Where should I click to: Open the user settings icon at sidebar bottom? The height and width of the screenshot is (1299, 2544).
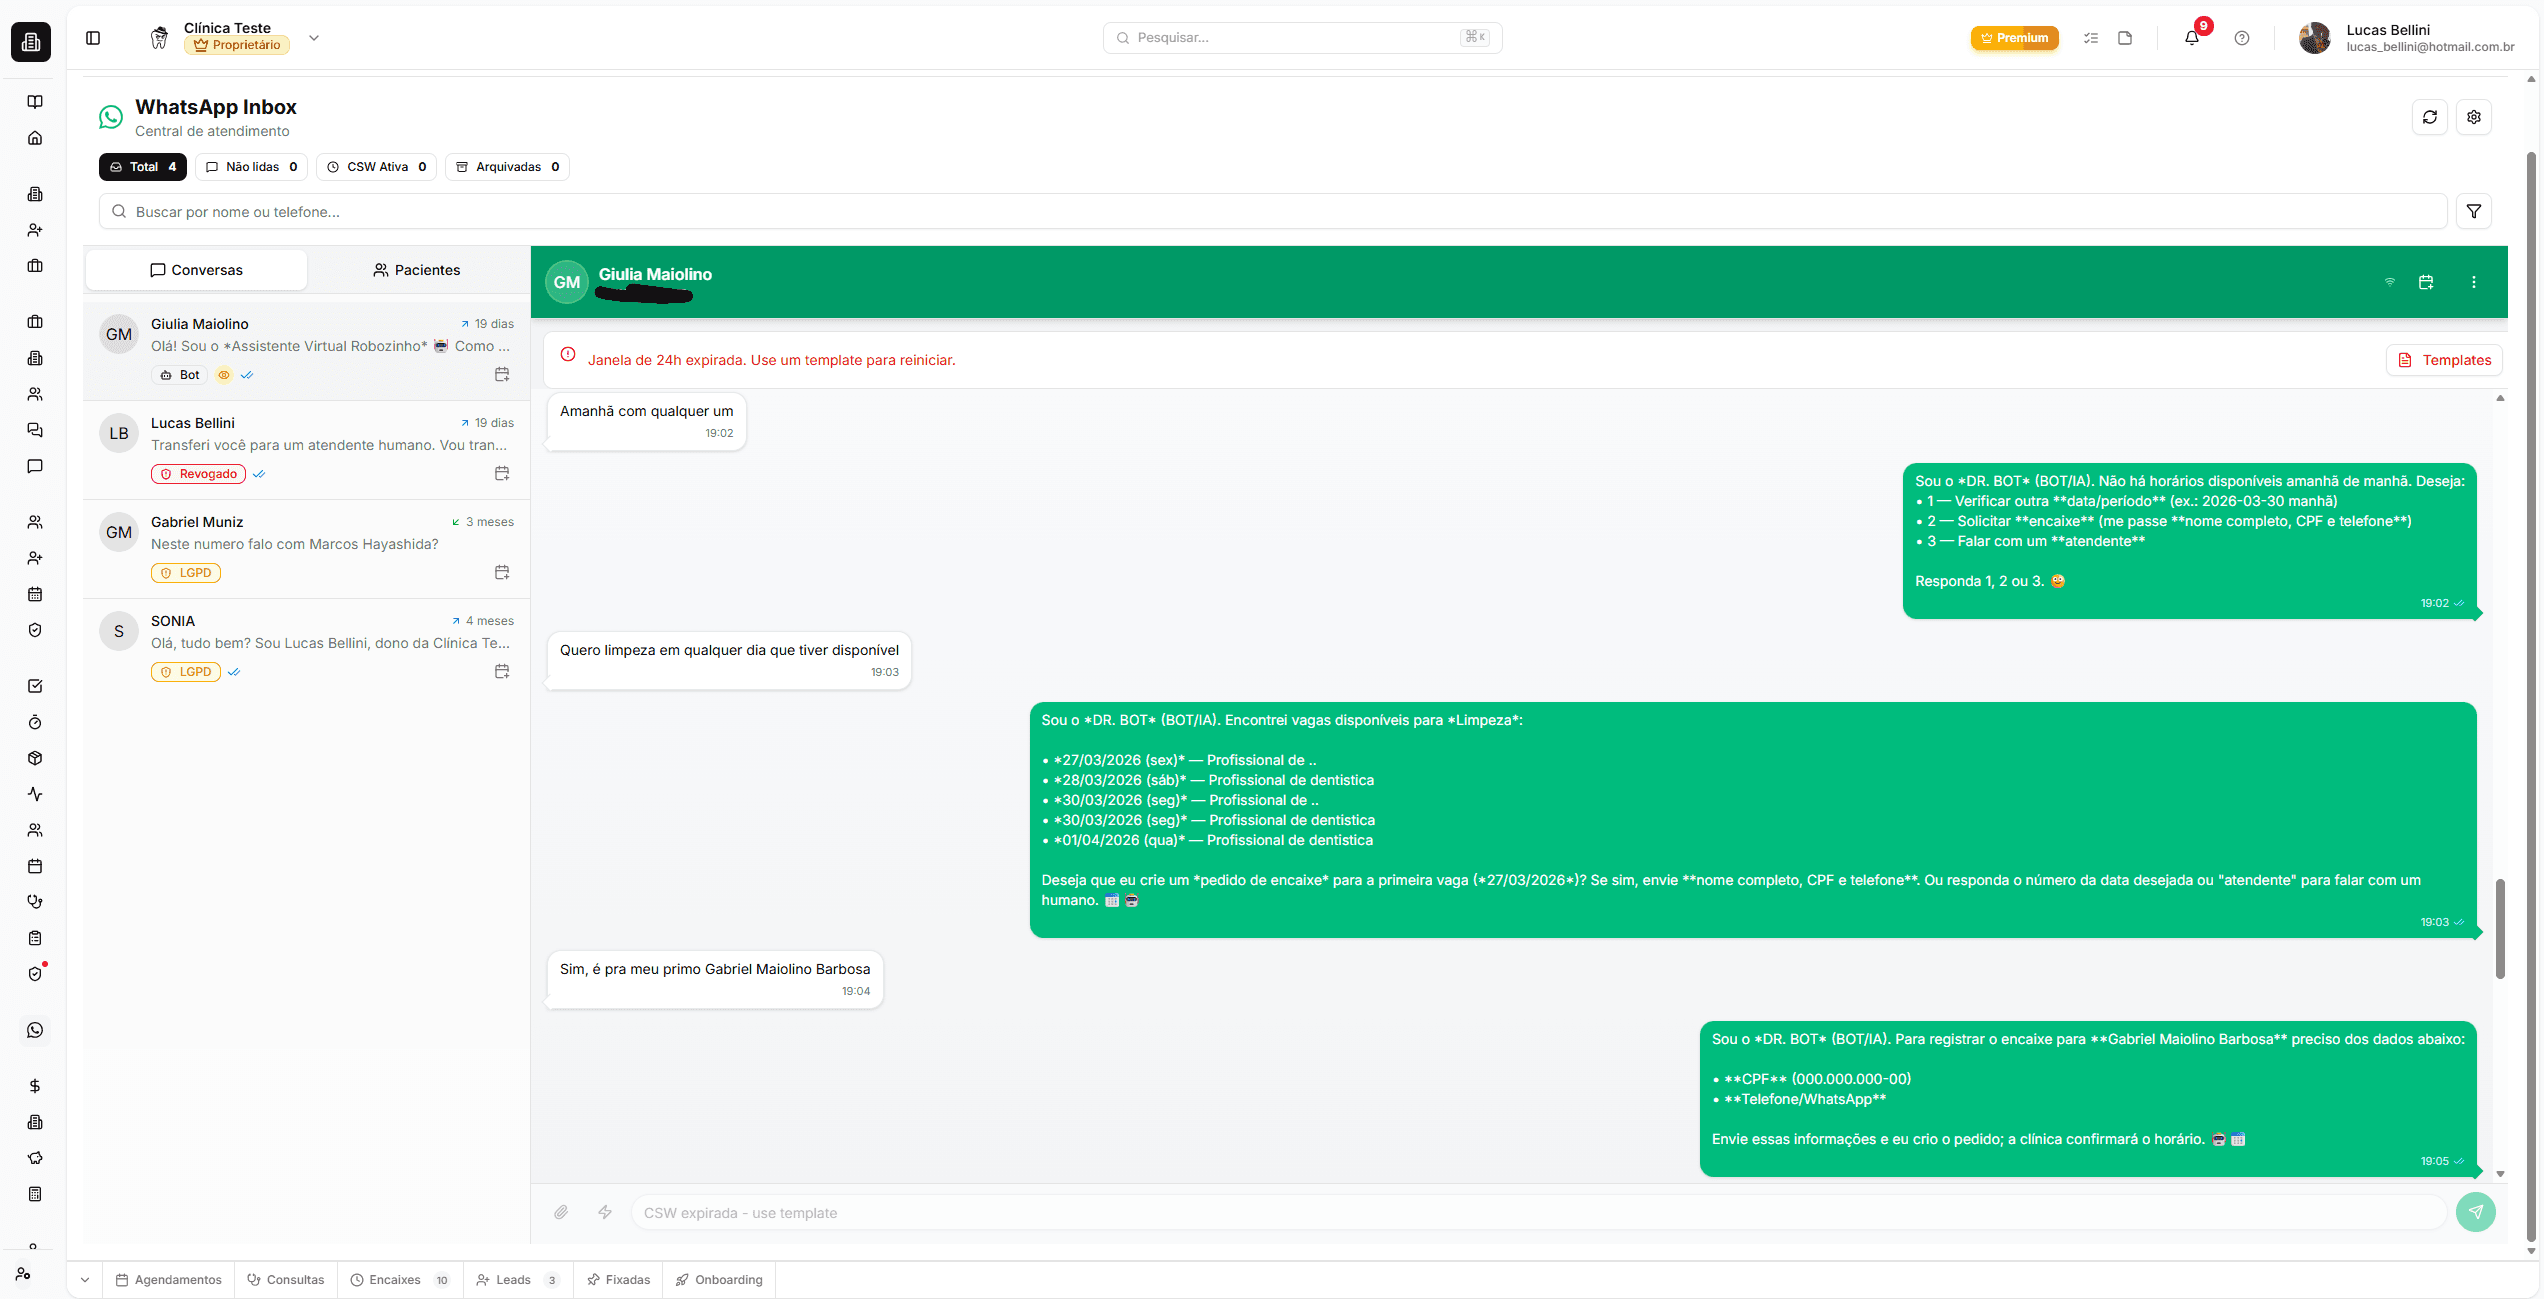coord(23,1274)
